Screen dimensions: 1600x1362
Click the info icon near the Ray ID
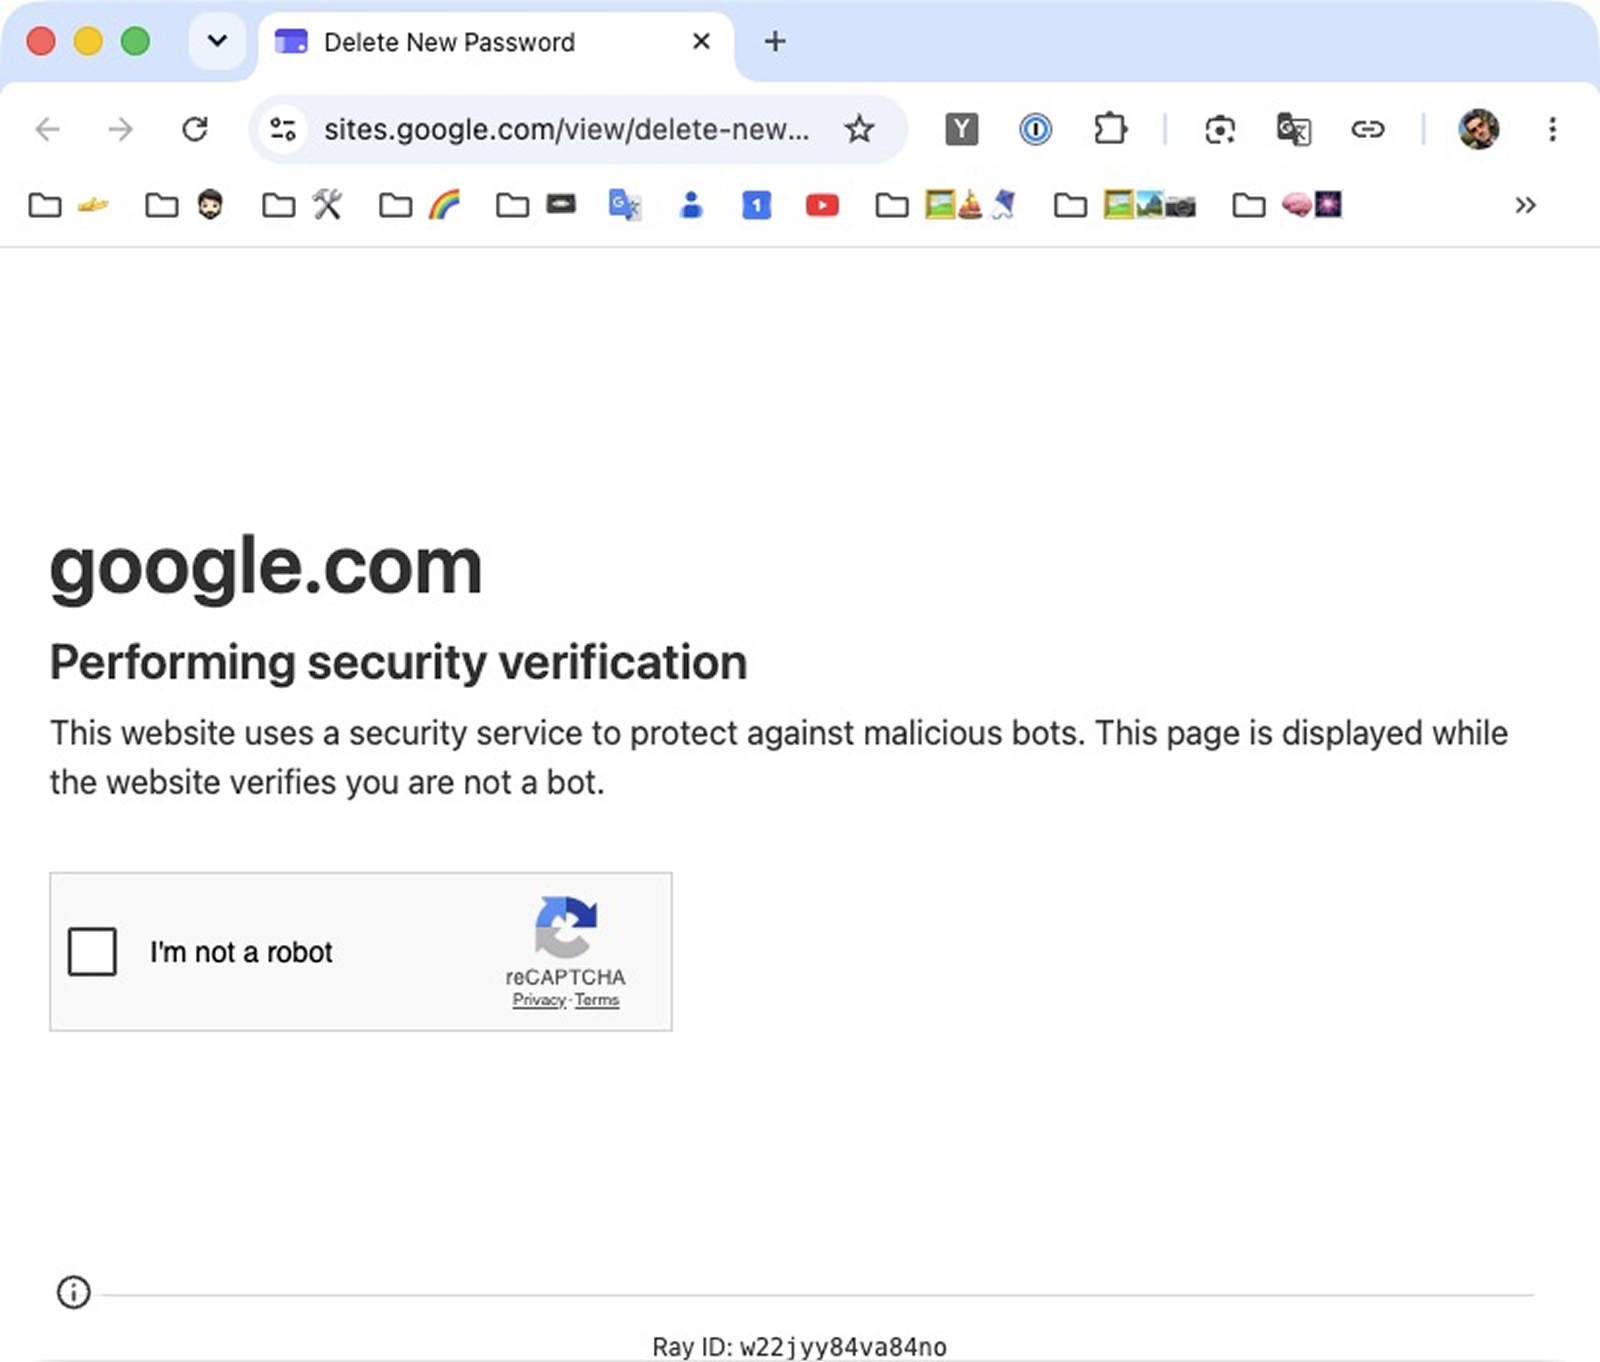73,1292
